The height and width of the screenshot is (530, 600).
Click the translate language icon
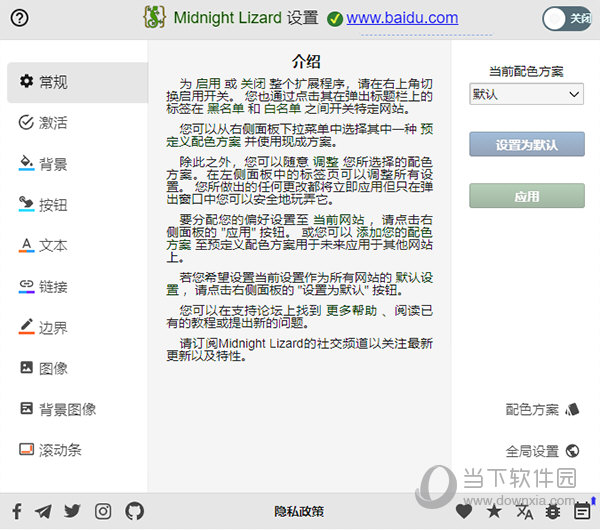pyautogui.click(x=524, y=512)
